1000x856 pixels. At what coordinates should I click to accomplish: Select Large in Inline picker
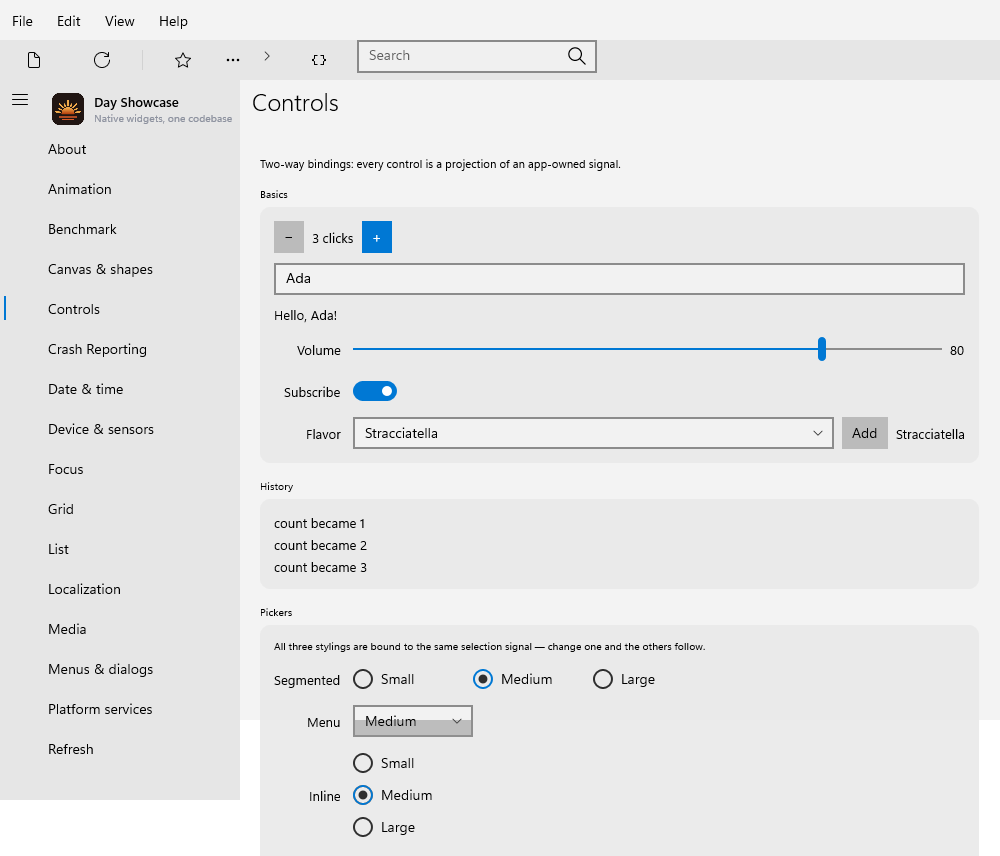pos(384,827)
